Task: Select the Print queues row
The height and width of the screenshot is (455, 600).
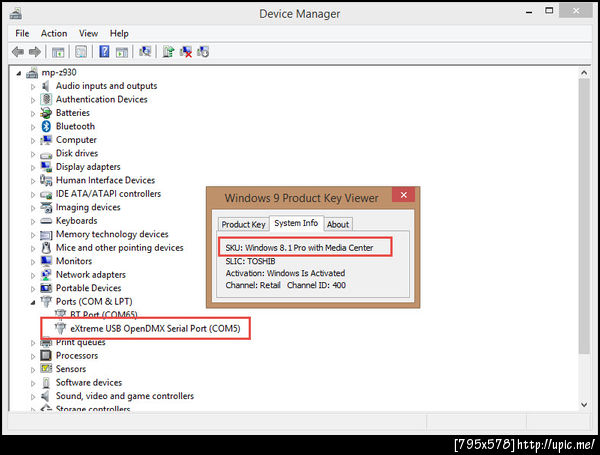Action: tap(80, 342)
